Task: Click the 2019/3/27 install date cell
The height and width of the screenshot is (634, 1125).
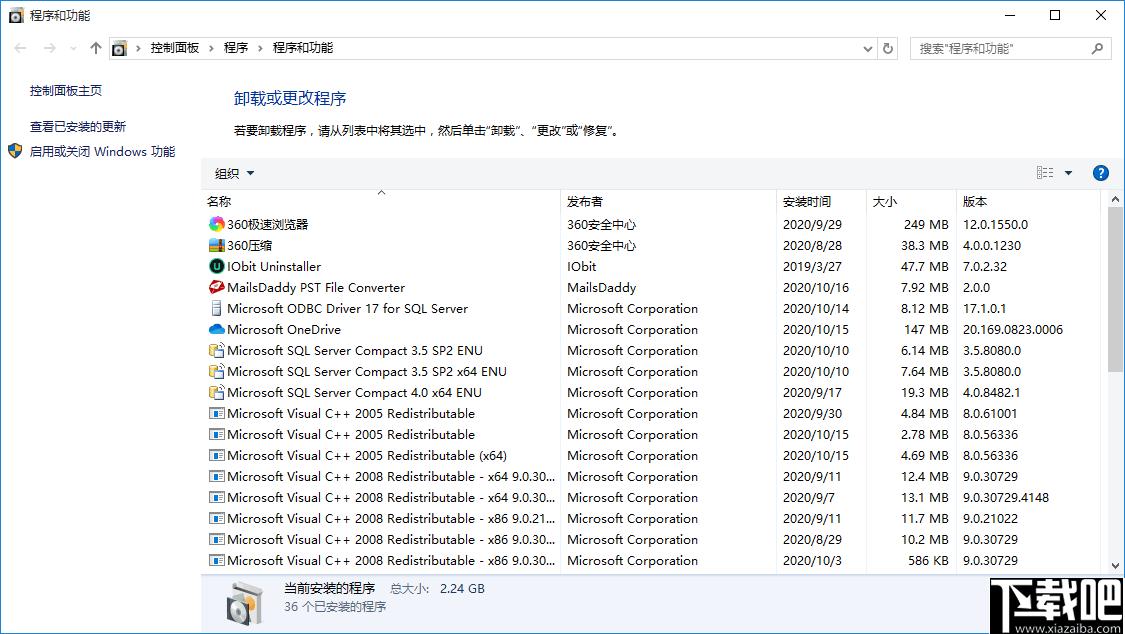Action: click(812, 266)
